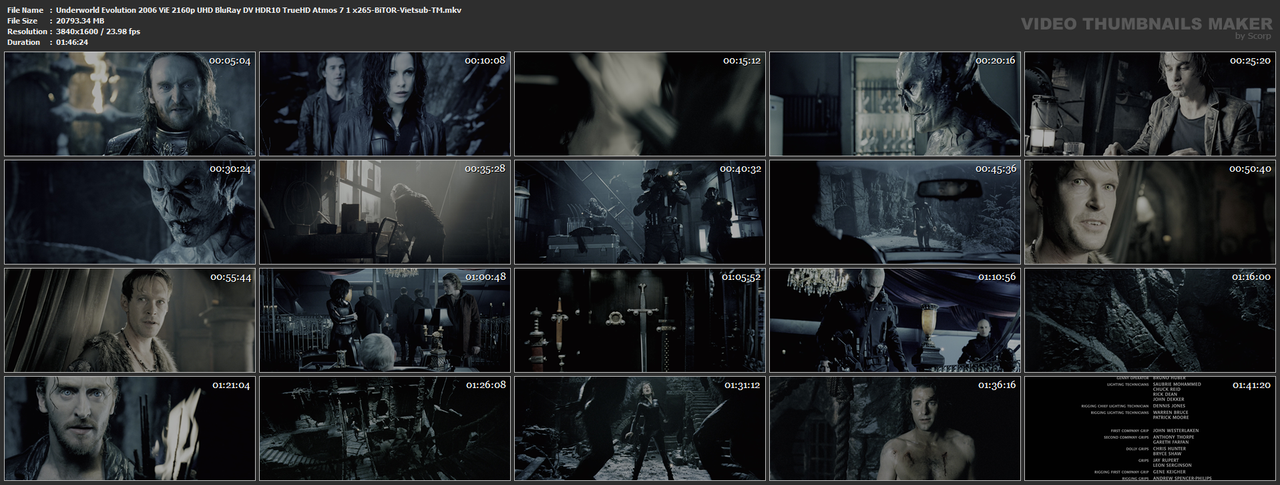Select the thumbnail at 00:10:08
The width and height of the screenshot is (1280, 485).
(385, 104)
